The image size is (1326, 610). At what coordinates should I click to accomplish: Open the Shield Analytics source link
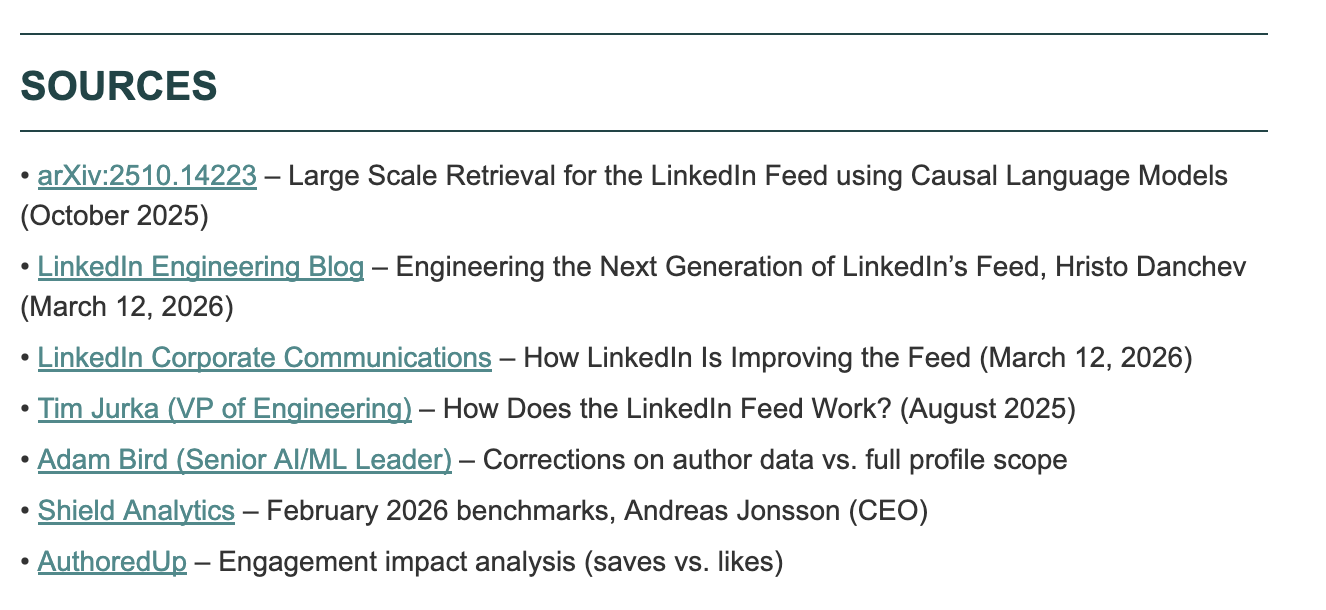click(x=136, y=511)
